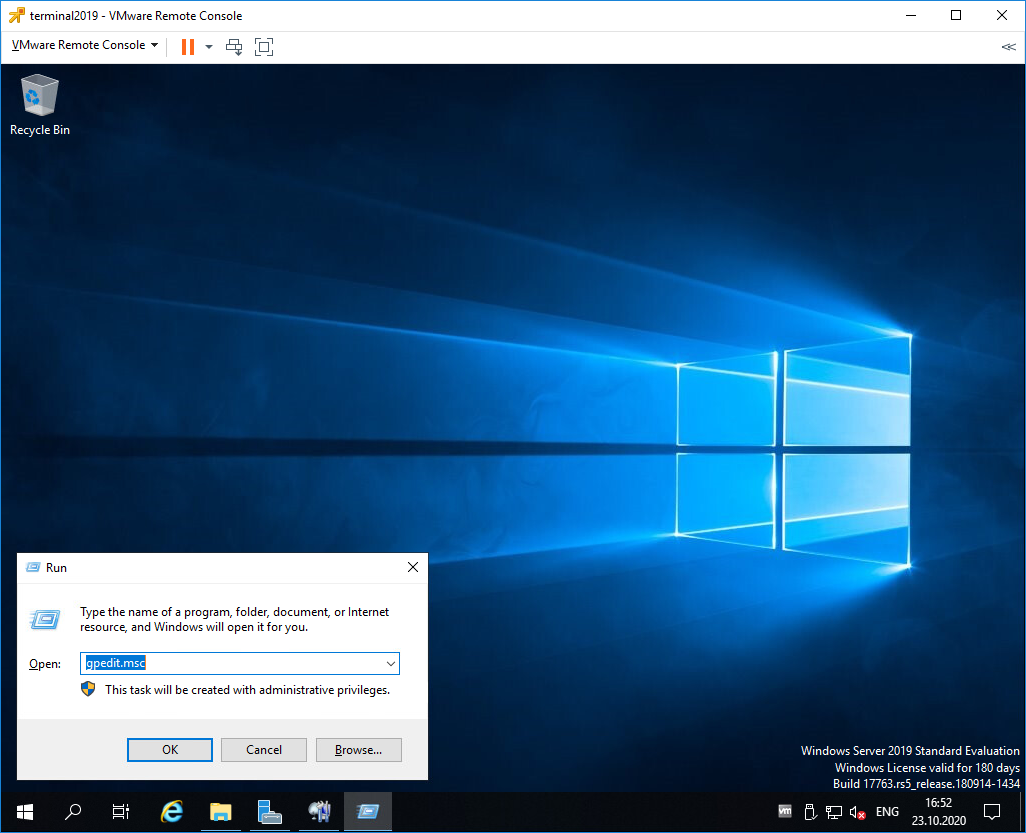Pause the virtual machine
1026x833 pixels.
click(x=188, y=46)
